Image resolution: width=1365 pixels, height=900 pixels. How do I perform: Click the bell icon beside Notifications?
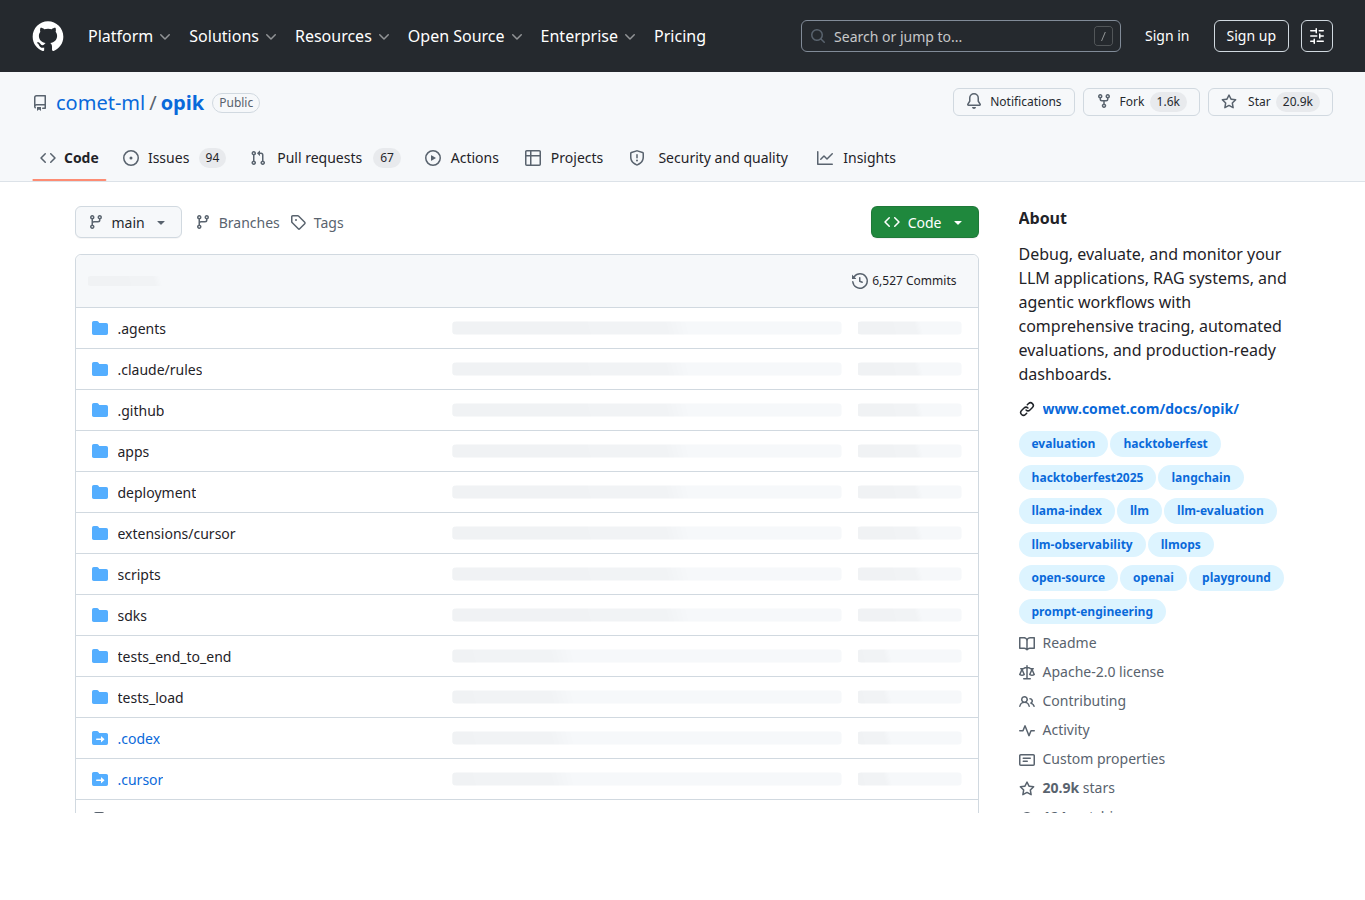974,102
